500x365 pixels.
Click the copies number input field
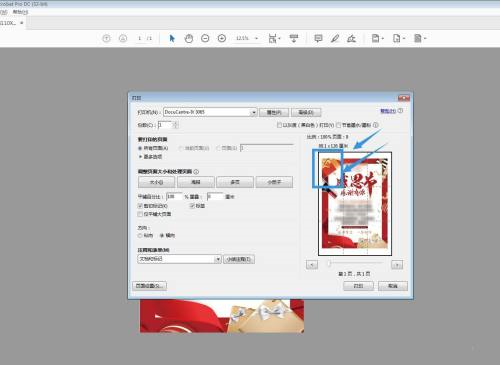(166, 125)
